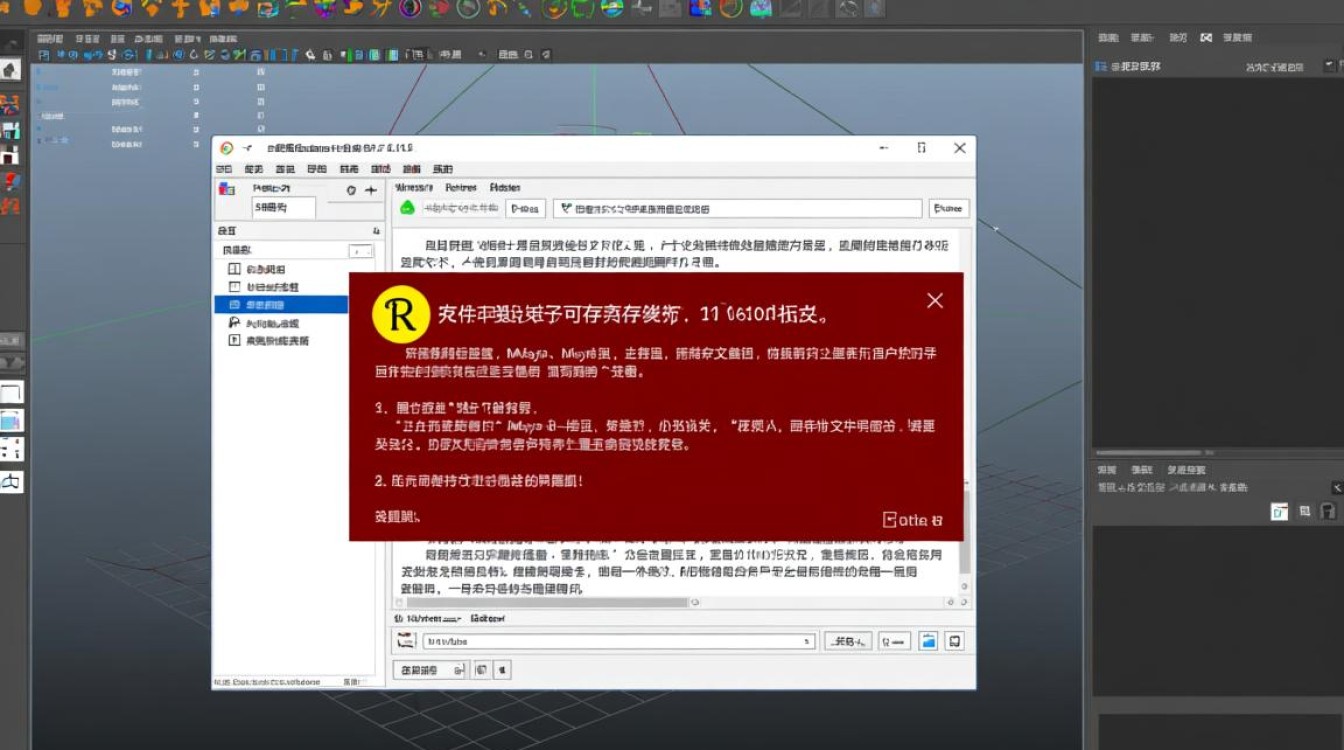Maximize the front dialog window
The height and width of the screenshot is (750, 1344).
coord(921,148)
